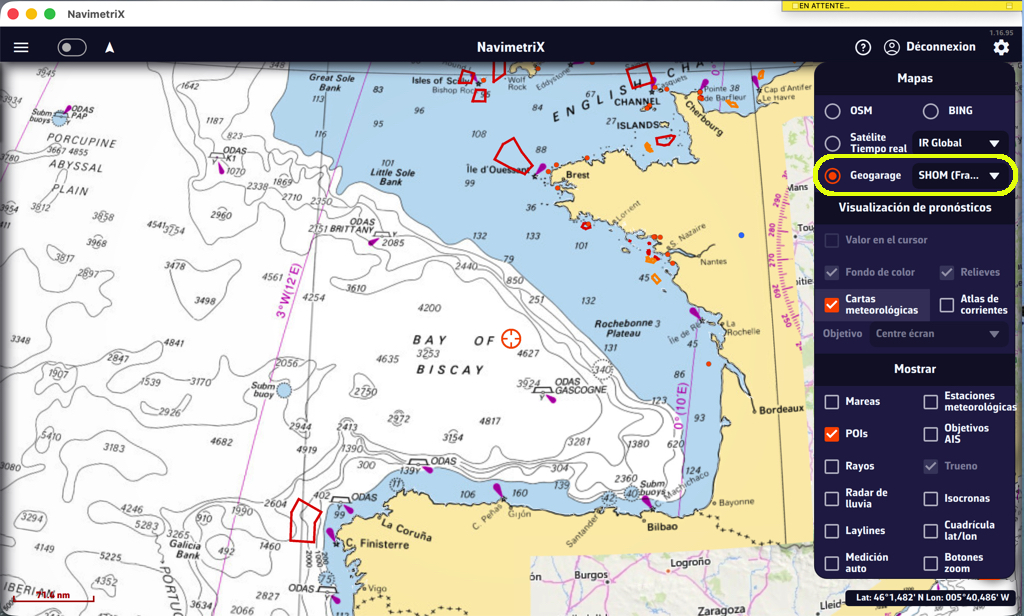Enable Atlas de corrientes checkbox
1024x616 pixels.
coord(946,304)
